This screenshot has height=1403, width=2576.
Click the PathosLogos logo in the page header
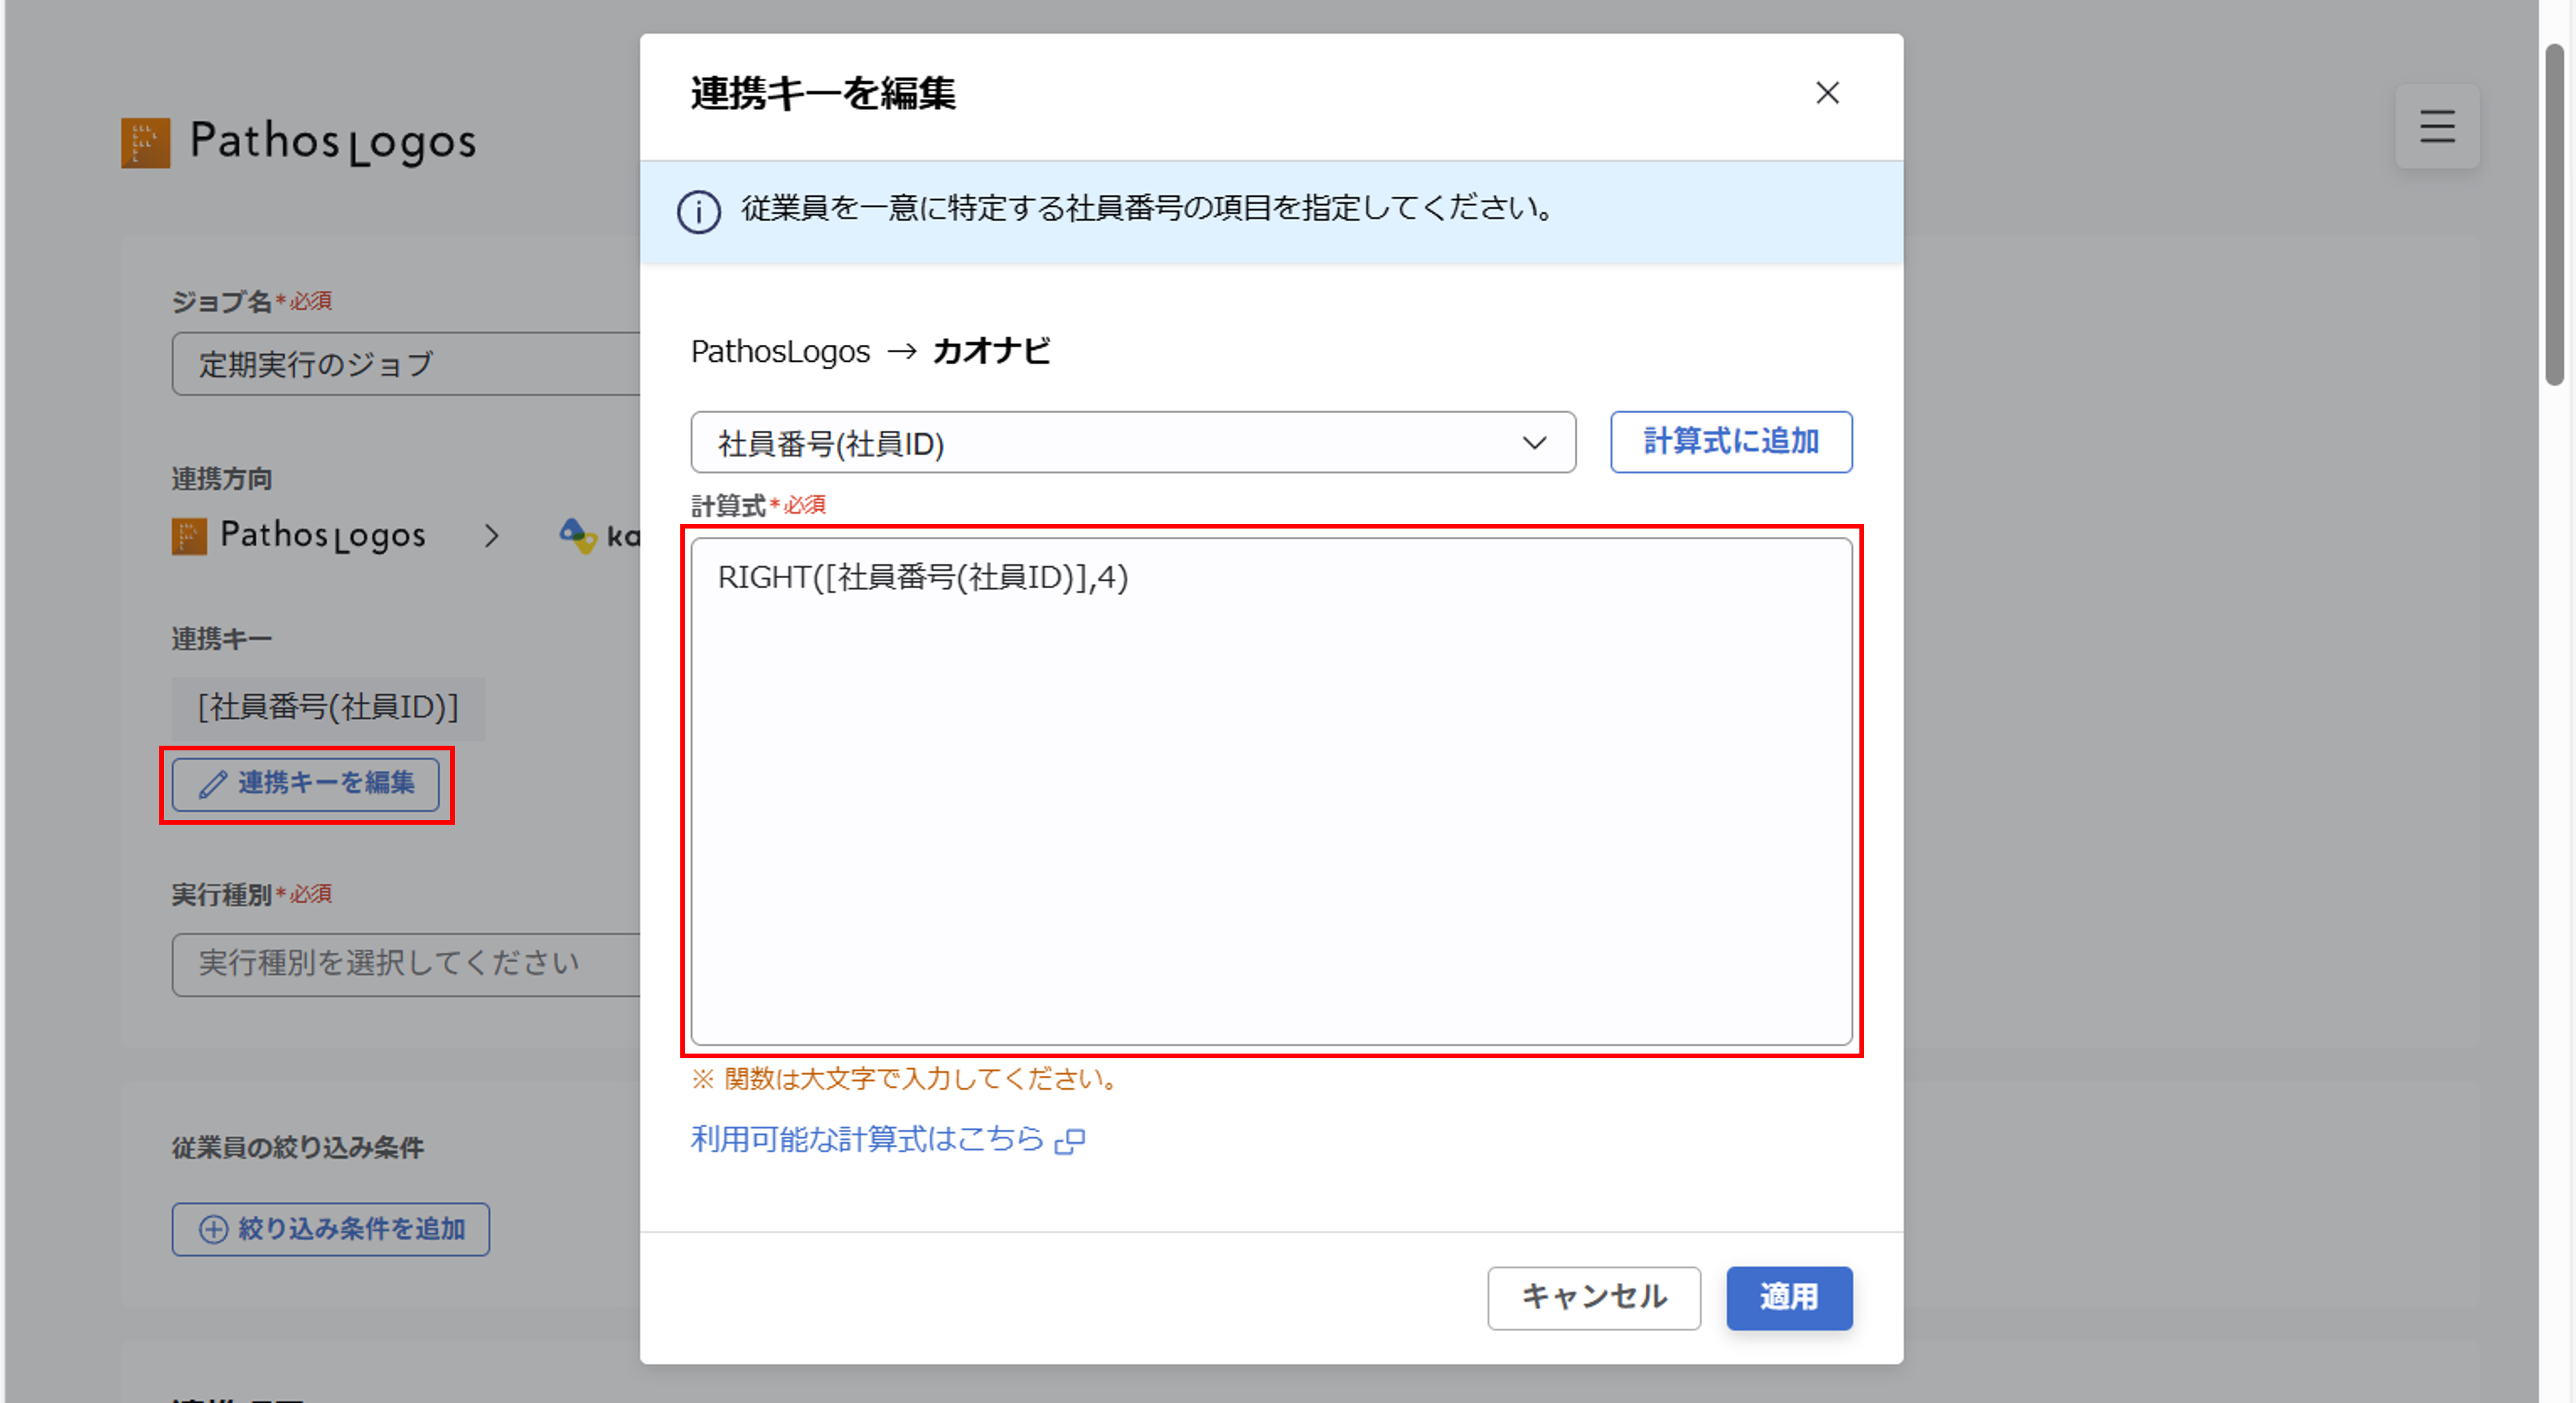coord(298,142)
